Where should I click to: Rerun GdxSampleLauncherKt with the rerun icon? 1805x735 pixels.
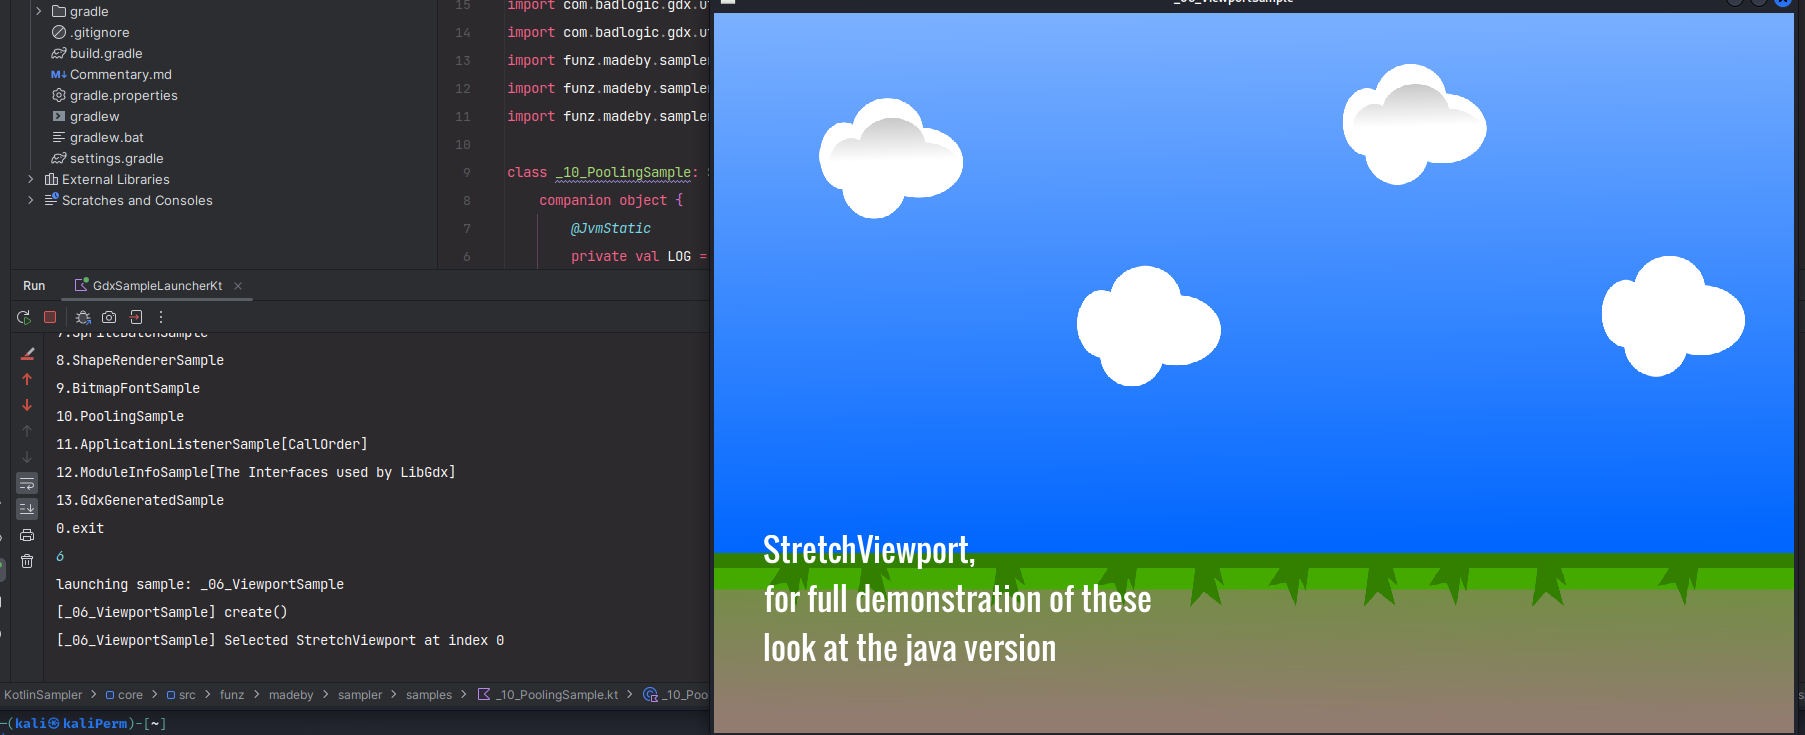click(24, 317)
